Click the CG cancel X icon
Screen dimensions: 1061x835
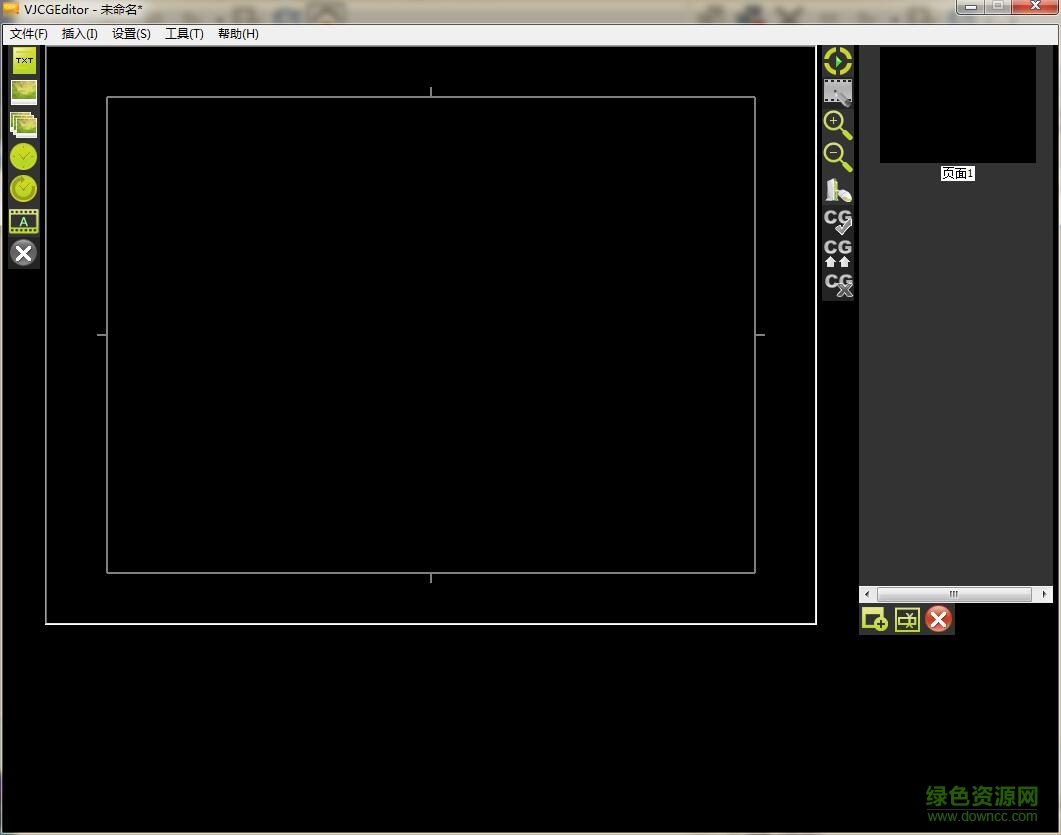tap(838, 285)
